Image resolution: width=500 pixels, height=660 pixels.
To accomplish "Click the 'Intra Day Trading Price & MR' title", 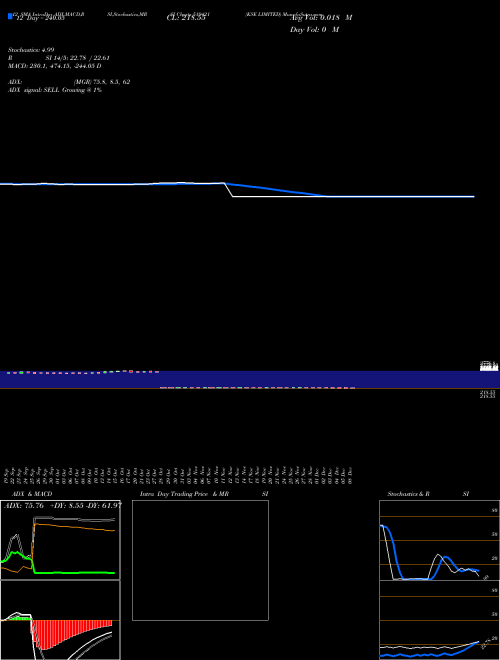I will point(184,494).
